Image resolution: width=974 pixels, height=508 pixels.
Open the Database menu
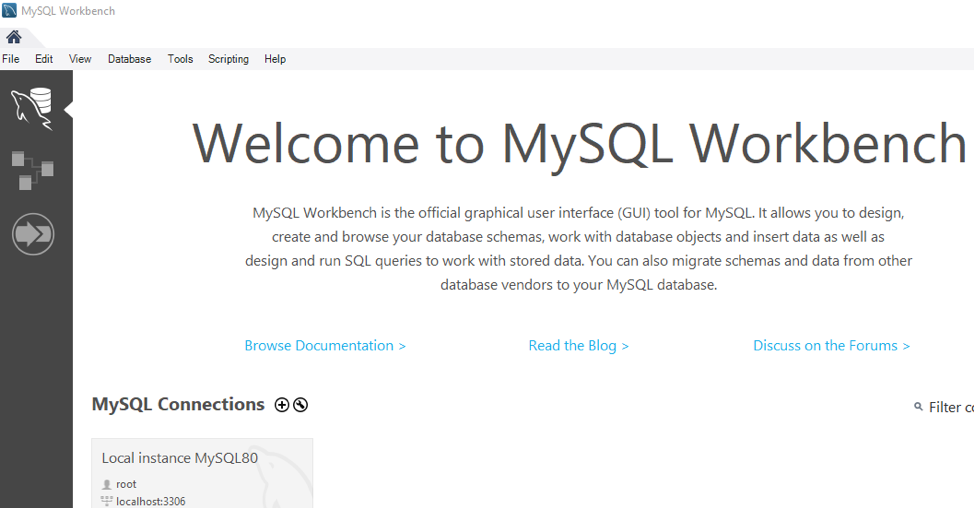pyautogui.click(x=129, y=59)
